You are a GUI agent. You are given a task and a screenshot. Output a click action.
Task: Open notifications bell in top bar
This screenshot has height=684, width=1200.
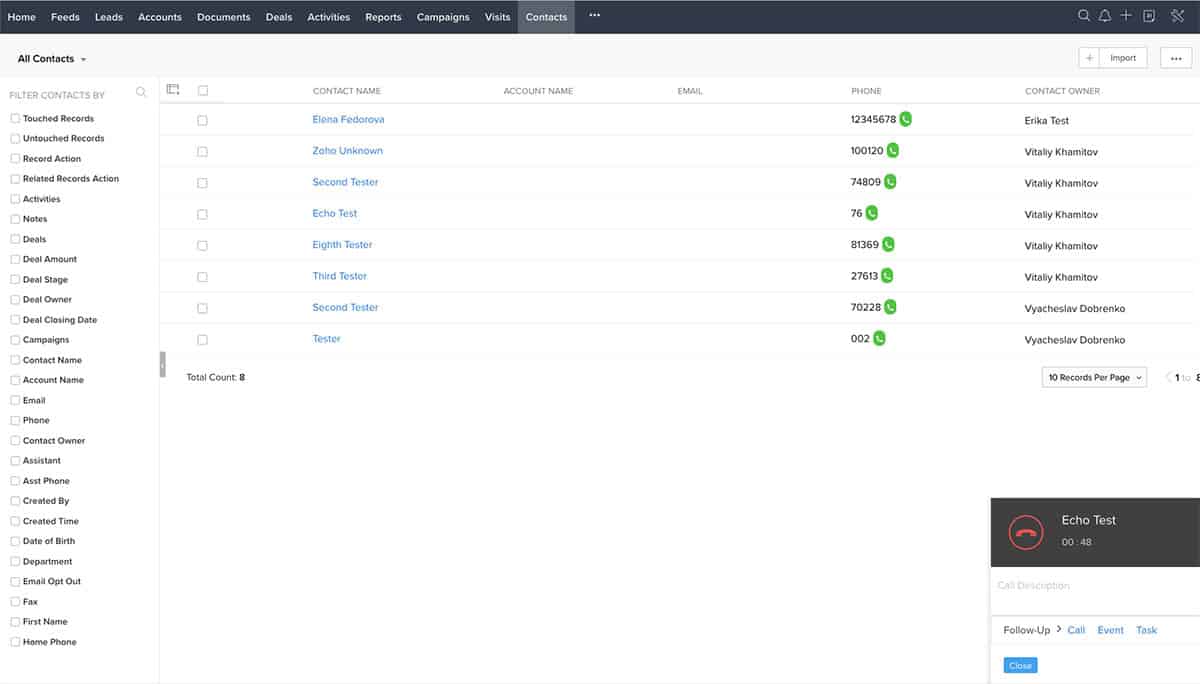(1105, 16)
